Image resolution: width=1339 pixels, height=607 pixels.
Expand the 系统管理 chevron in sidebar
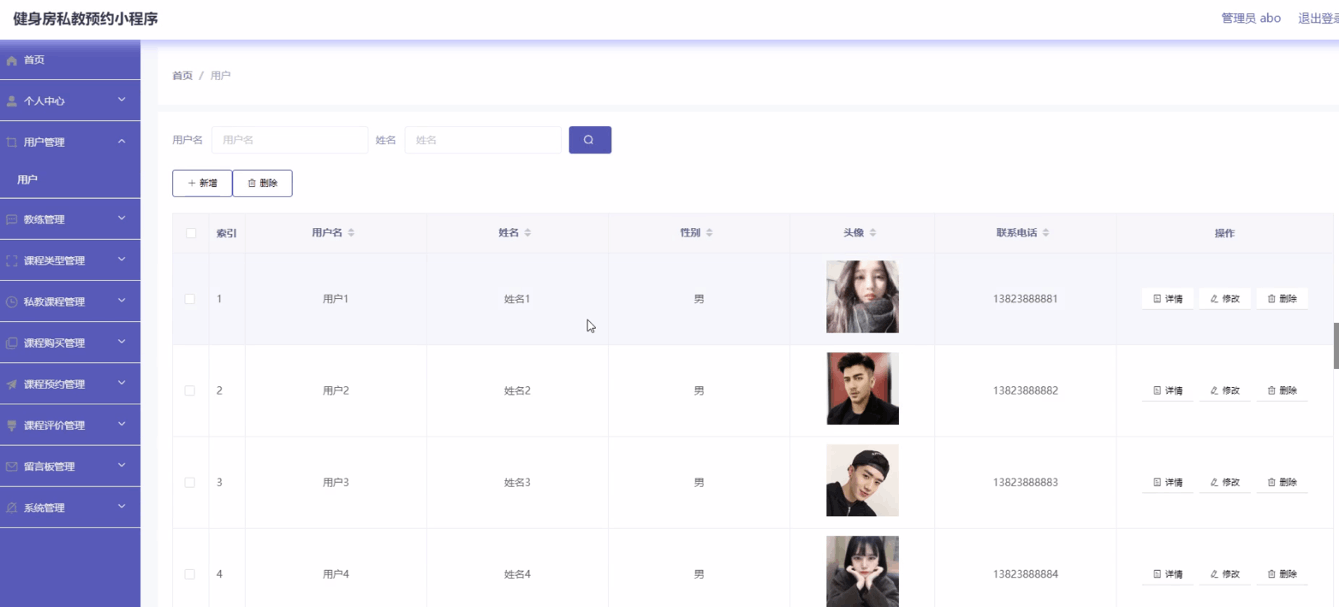(121, 507)
